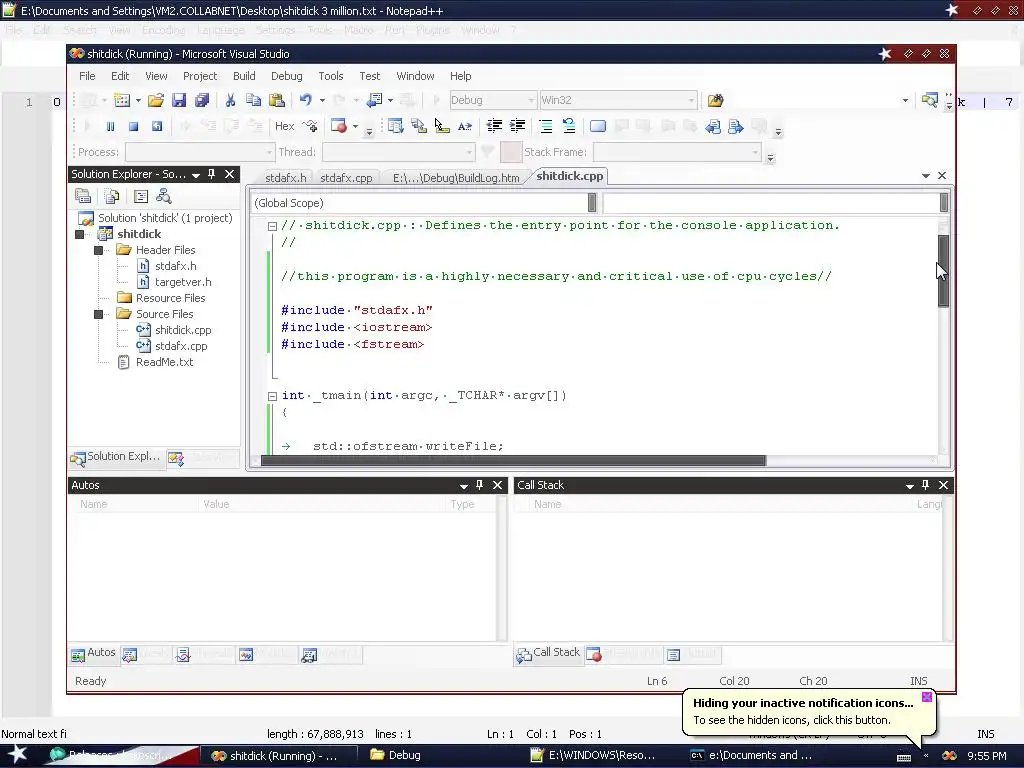Click the taskbar clock showing 9:55 PM

[x=986, y=756]
